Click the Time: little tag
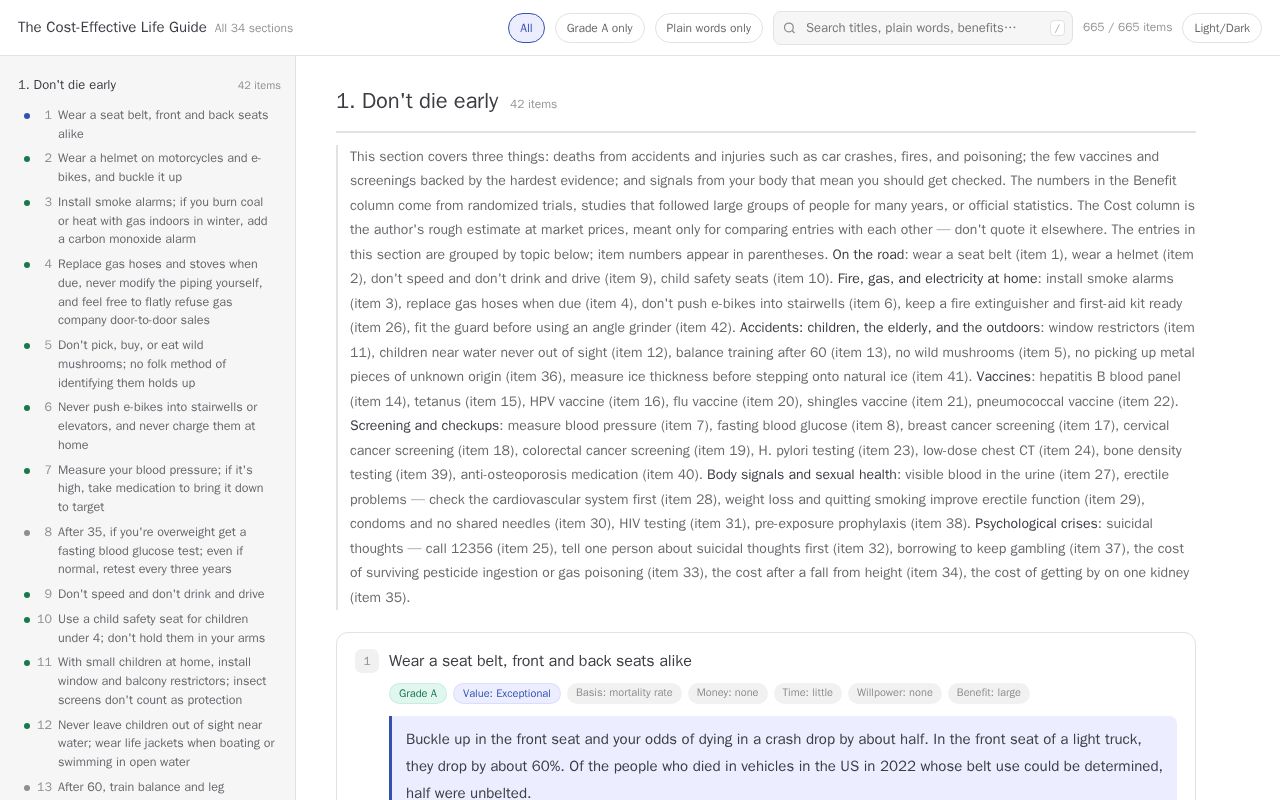1280x800 pixels. coord(807,693)
